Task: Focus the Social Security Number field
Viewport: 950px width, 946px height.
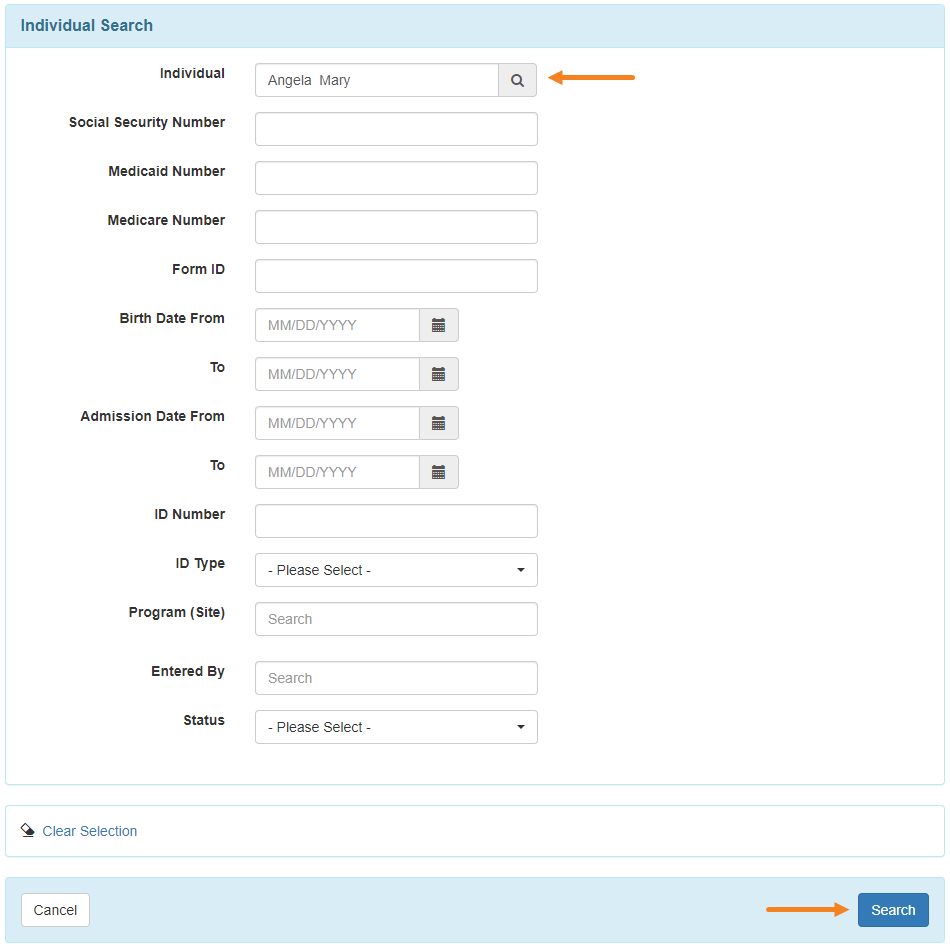Action: 396,129
